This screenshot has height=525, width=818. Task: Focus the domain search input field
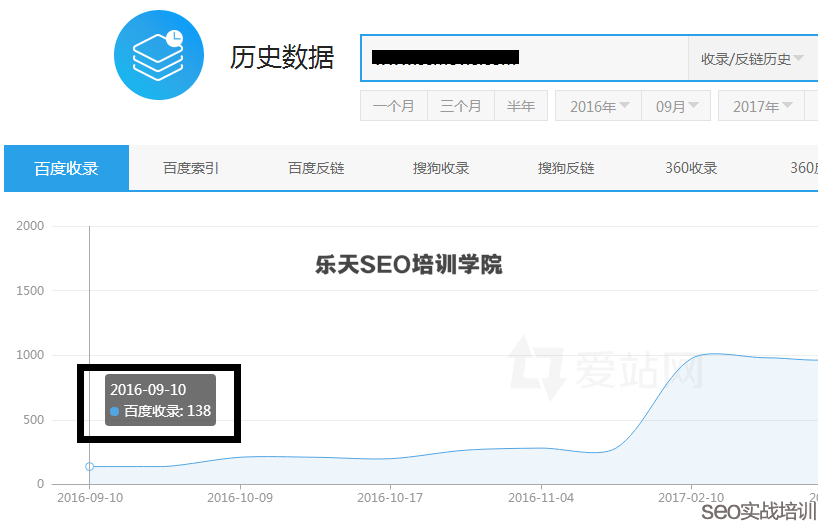click(524, 58)
